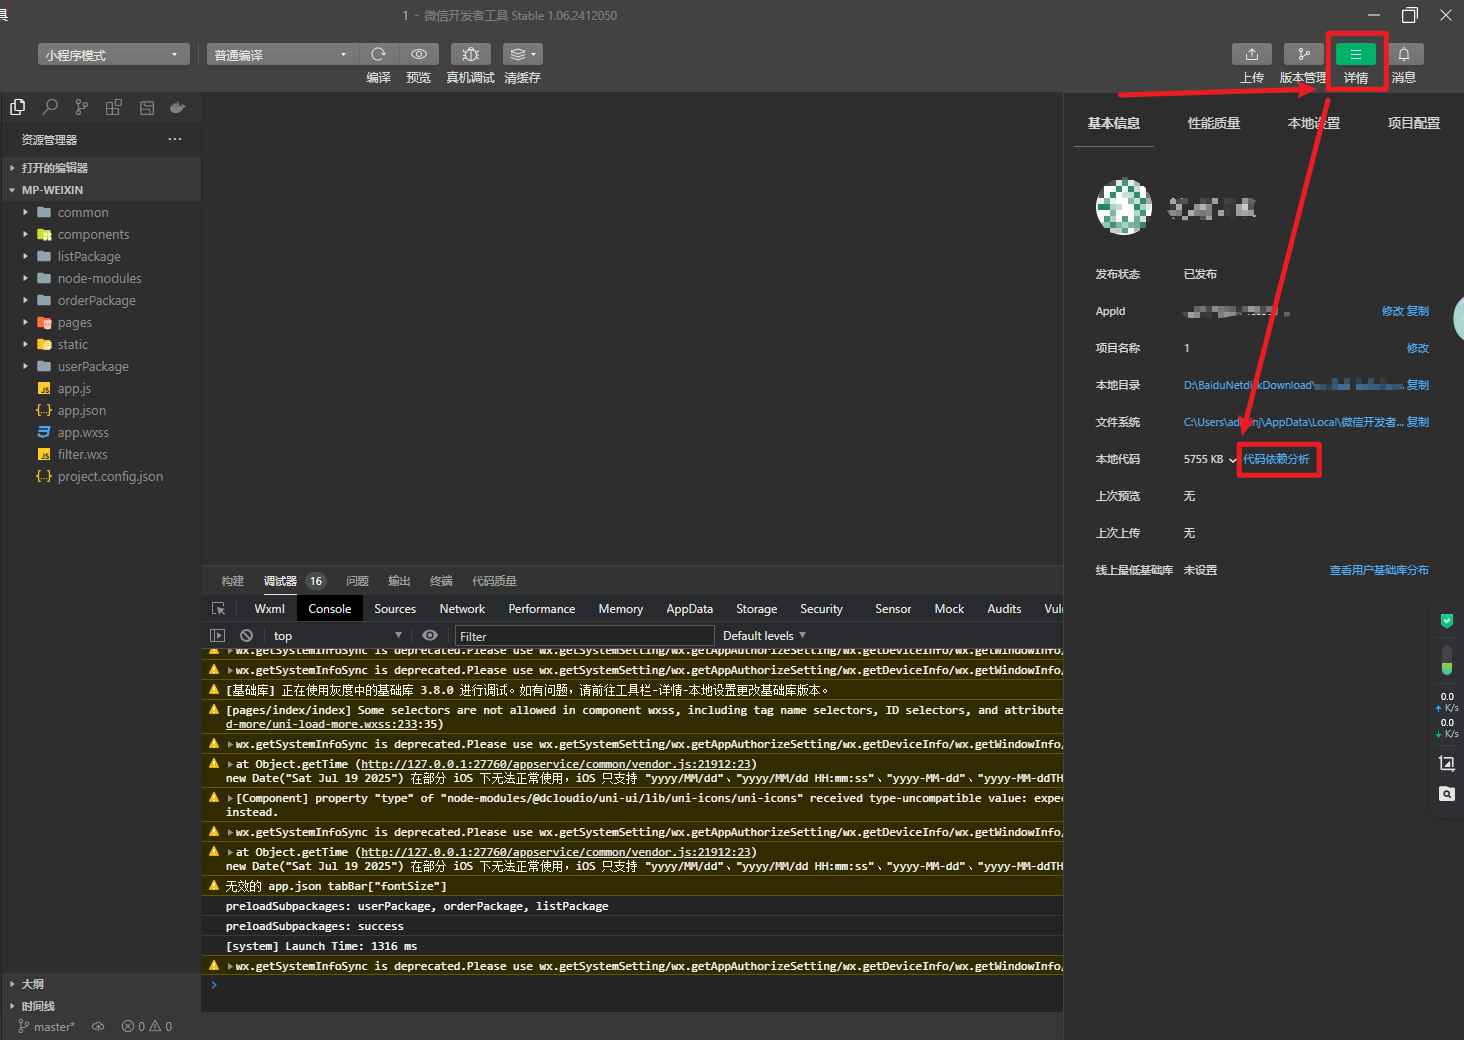
Task: Expand the 打开的编辑器 section
Action: coord(100,168)
